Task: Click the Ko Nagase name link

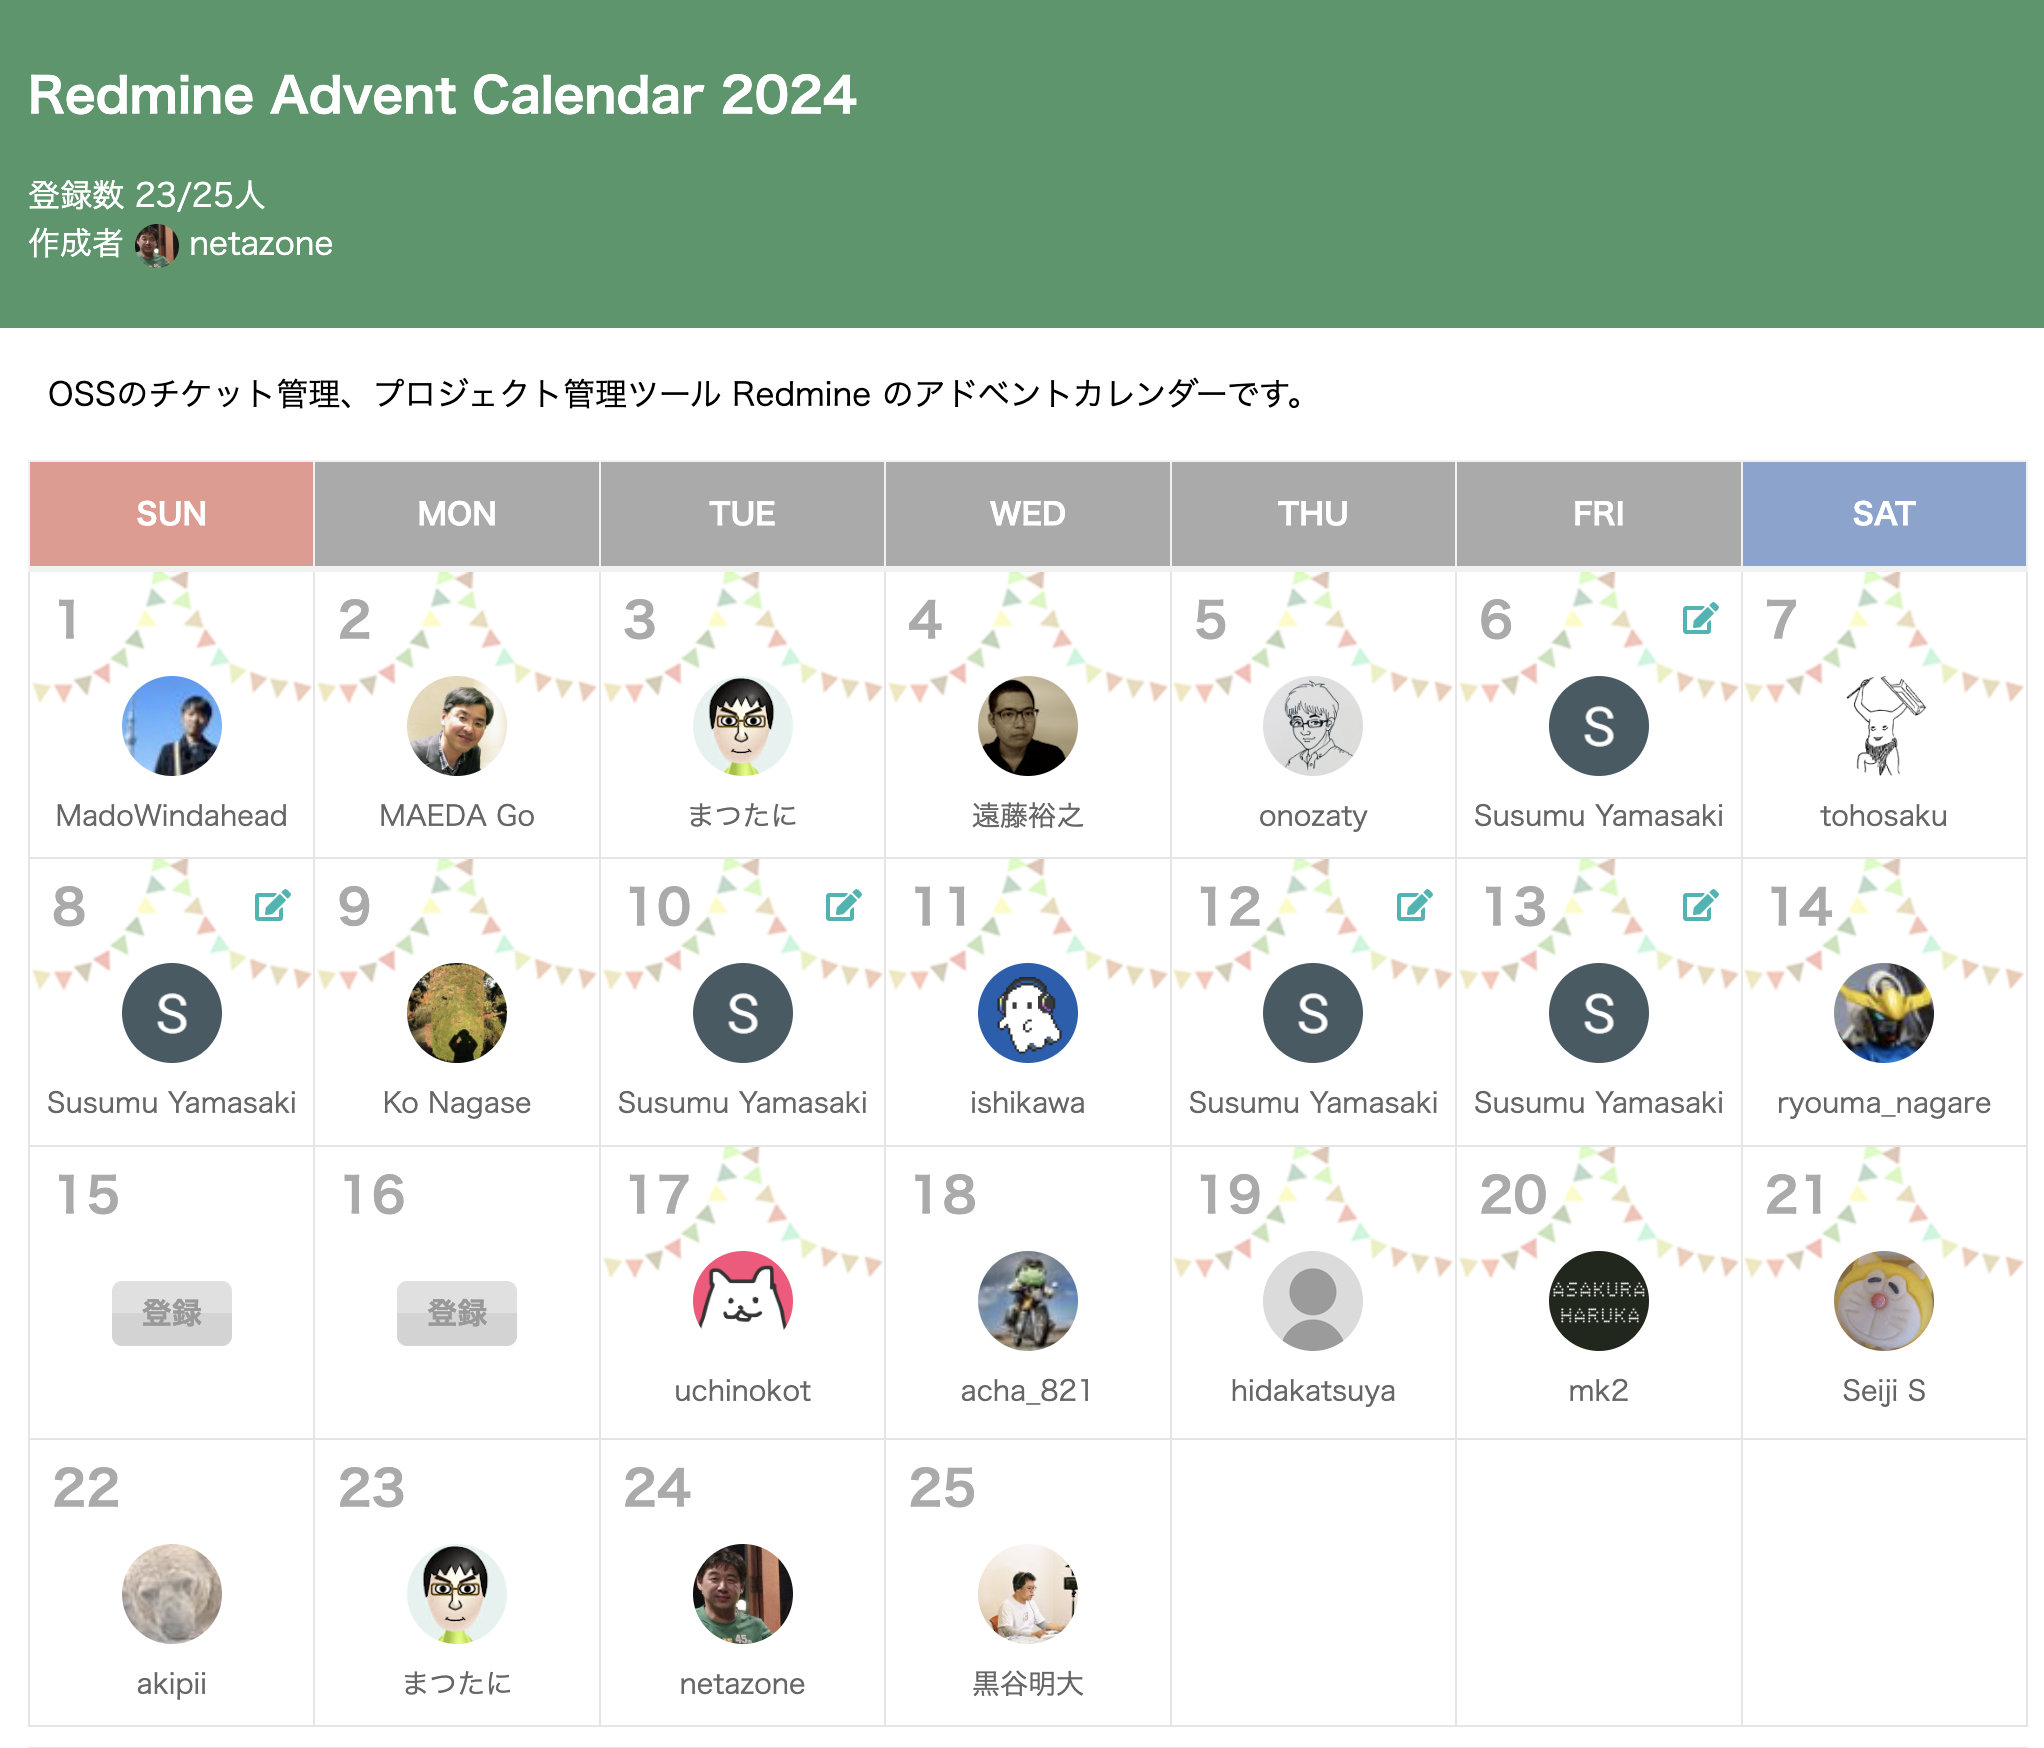Action: click(x=456, y=1103)
